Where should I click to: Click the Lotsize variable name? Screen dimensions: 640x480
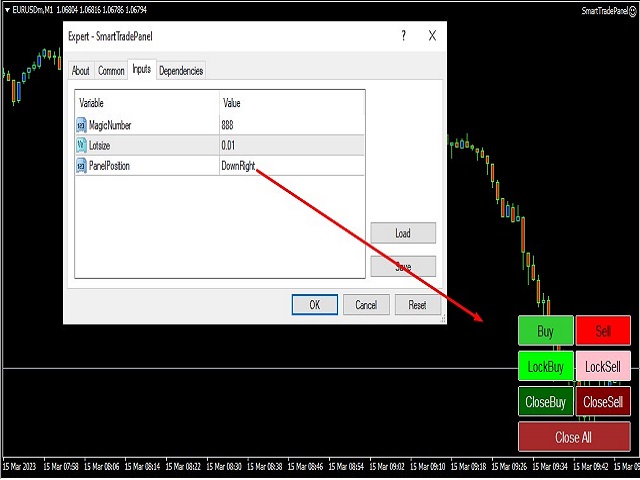pos(99,145)
